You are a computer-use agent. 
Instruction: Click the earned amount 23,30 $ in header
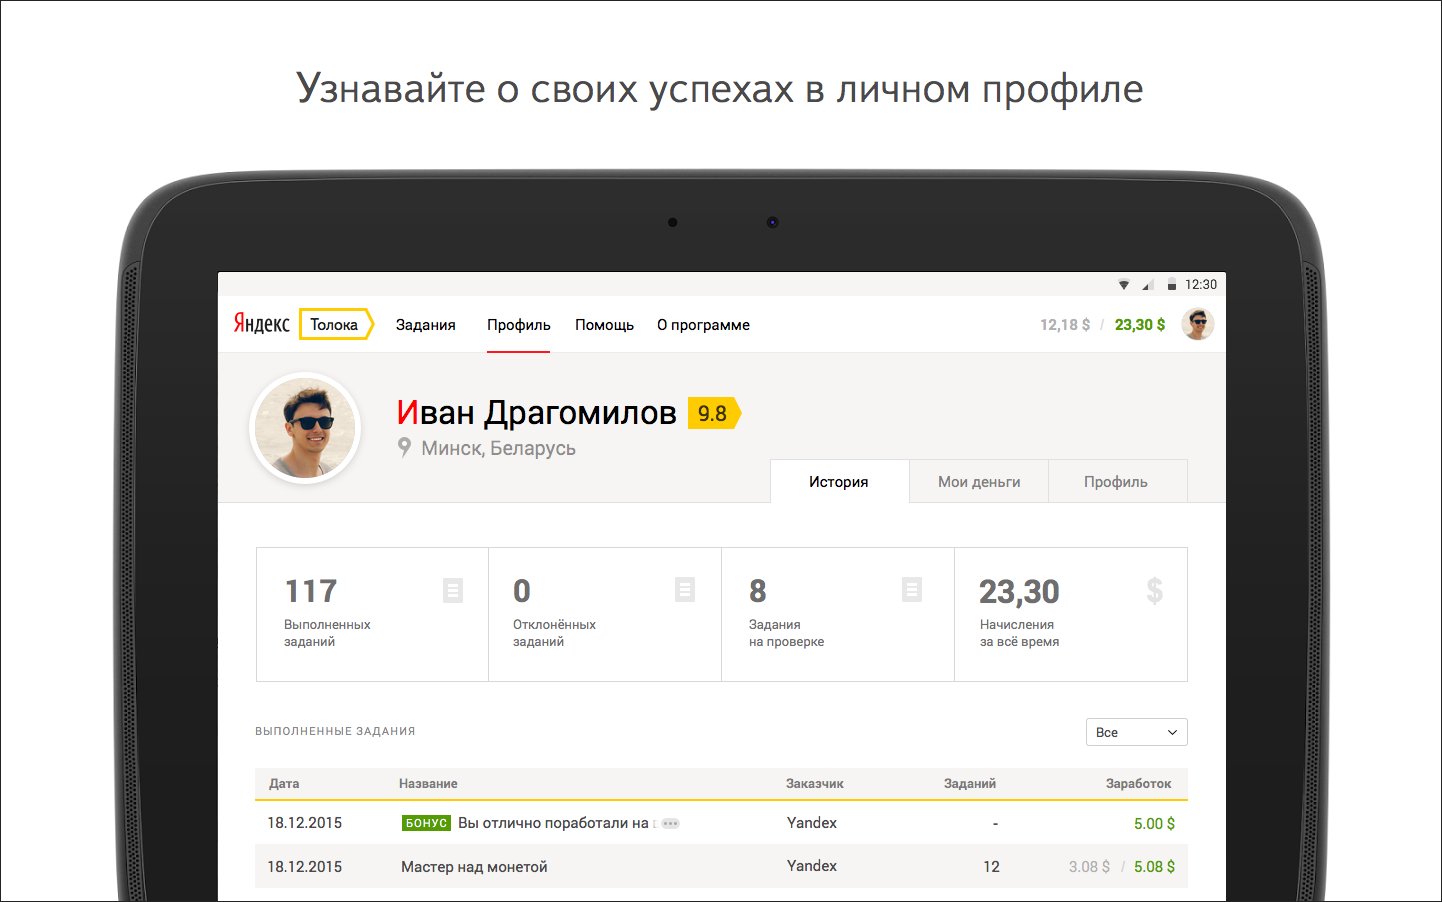[x=1139, y=324]
